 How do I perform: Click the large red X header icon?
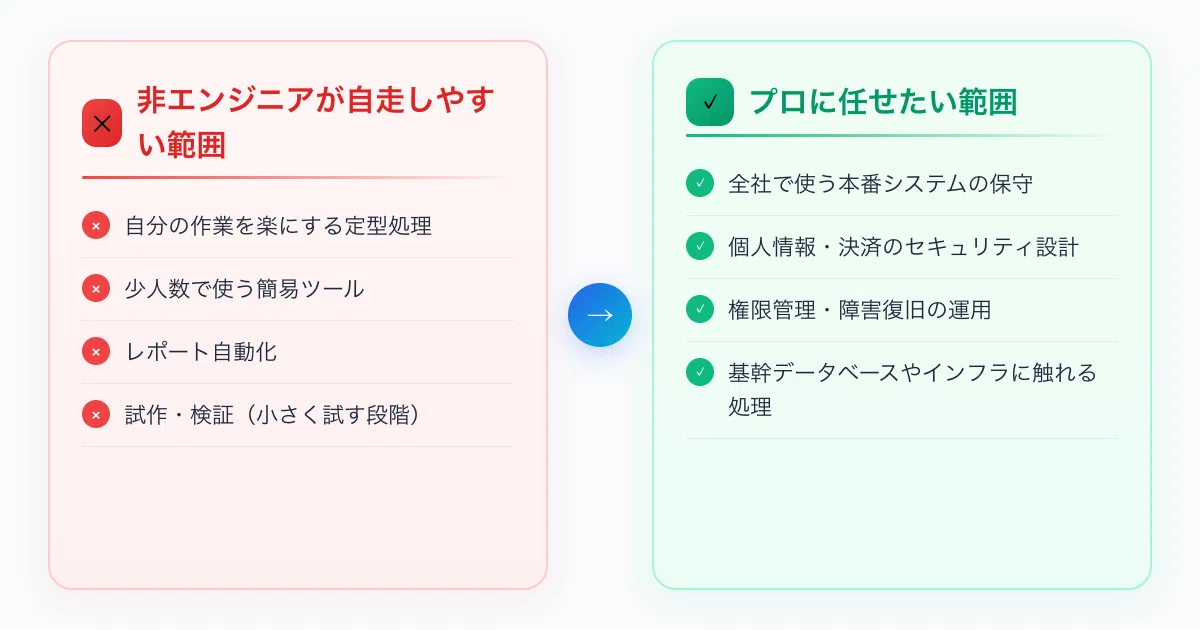point(102,123)
